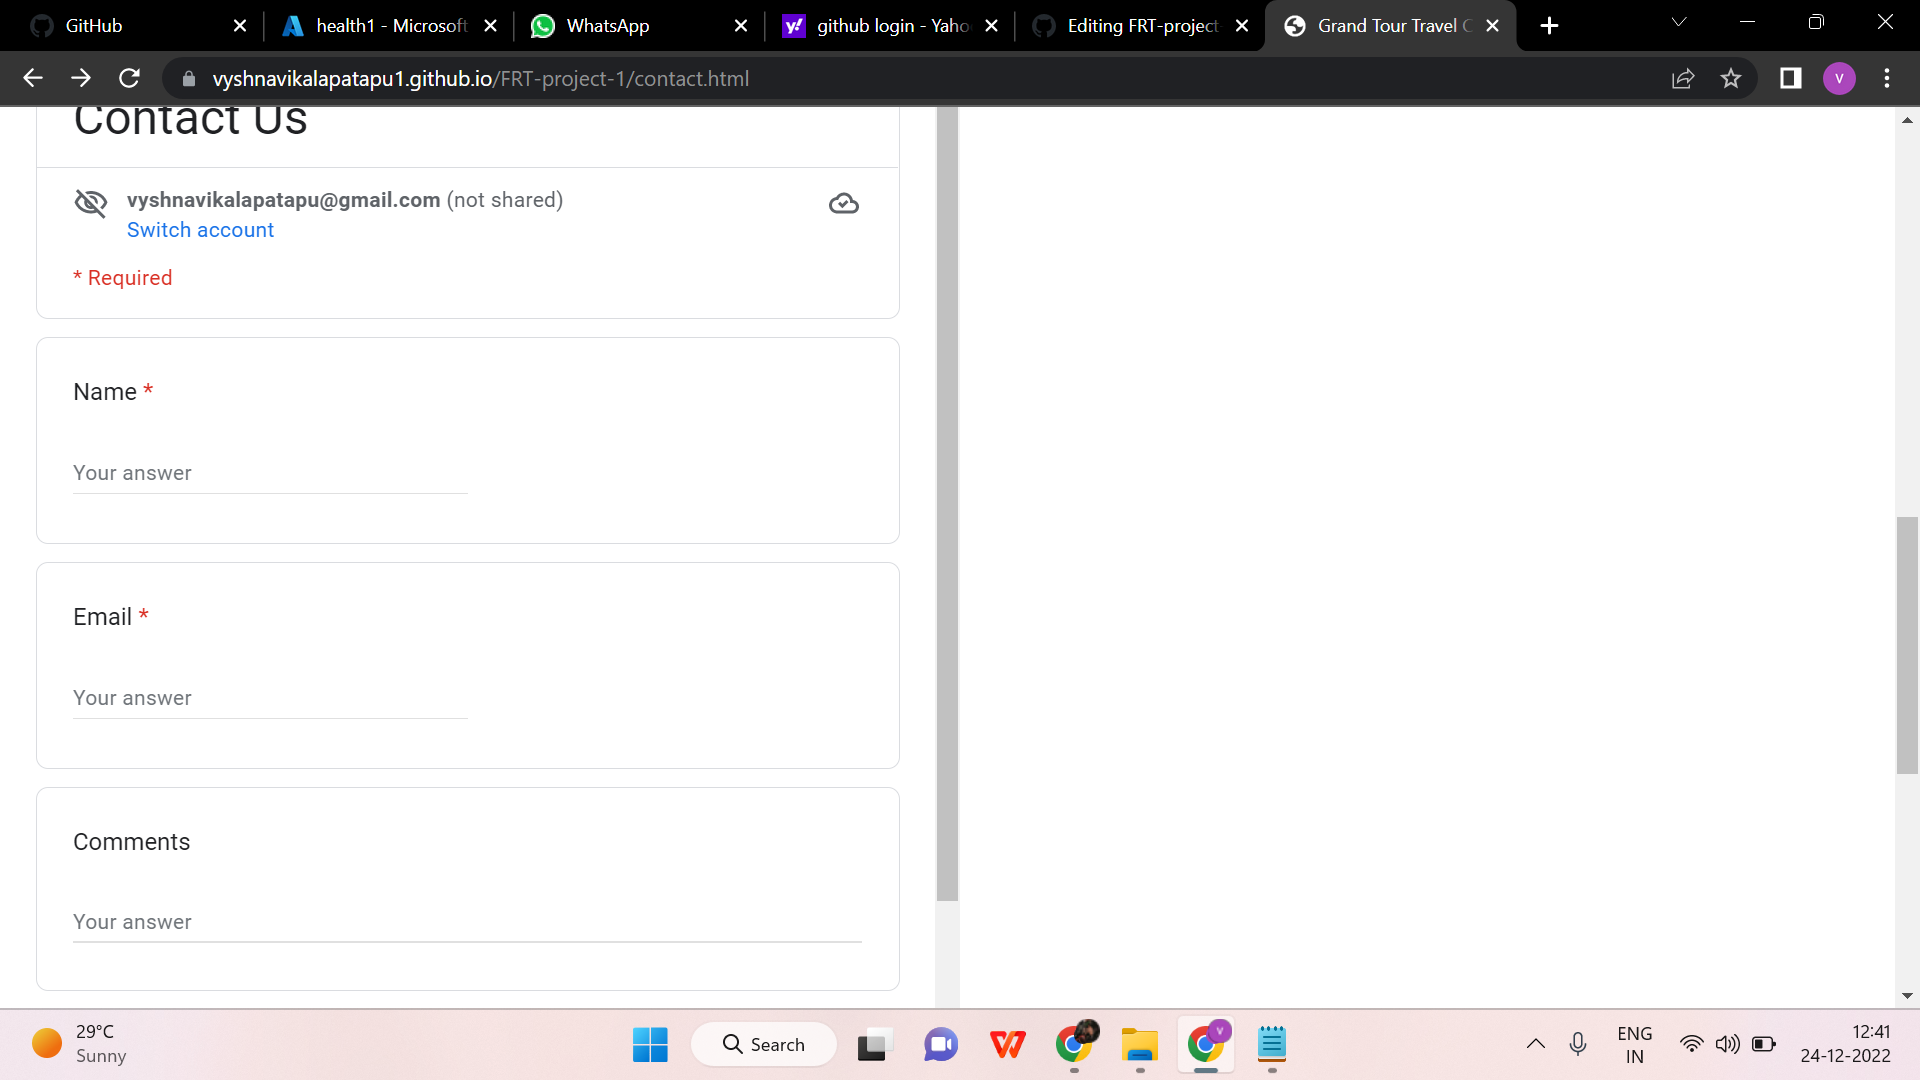Click into Email answer field
Screen dimensions: 1920x1080
point(270,699)
